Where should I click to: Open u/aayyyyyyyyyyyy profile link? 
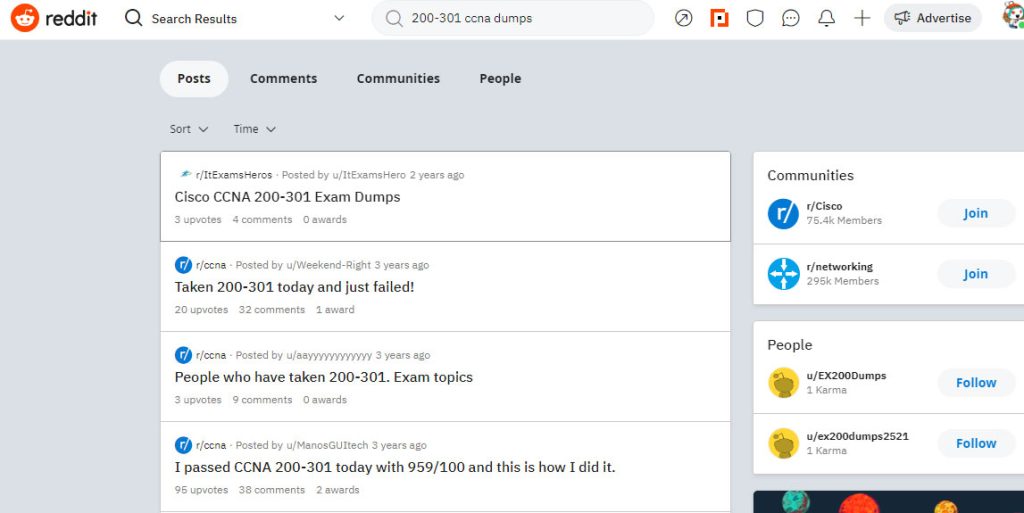[x=329, y=355]
